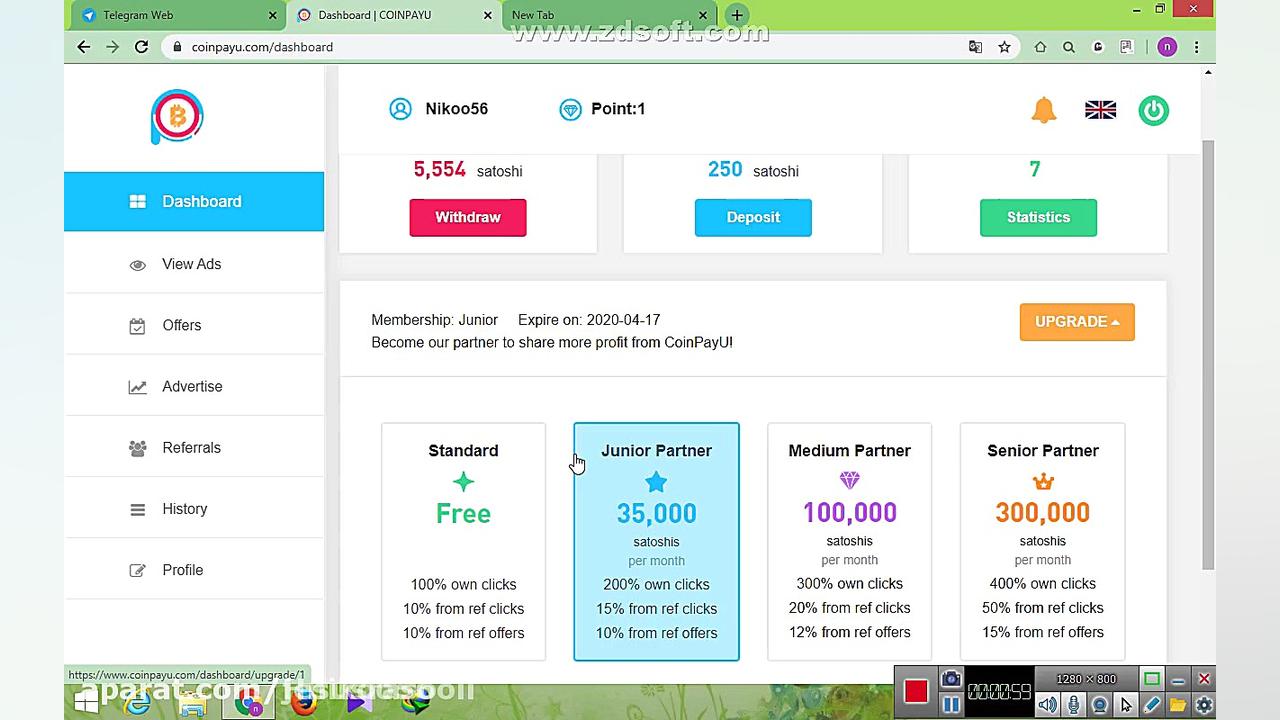Click the magnifier extension icon in Chrome toolbar

click(x=1068, y=47)
